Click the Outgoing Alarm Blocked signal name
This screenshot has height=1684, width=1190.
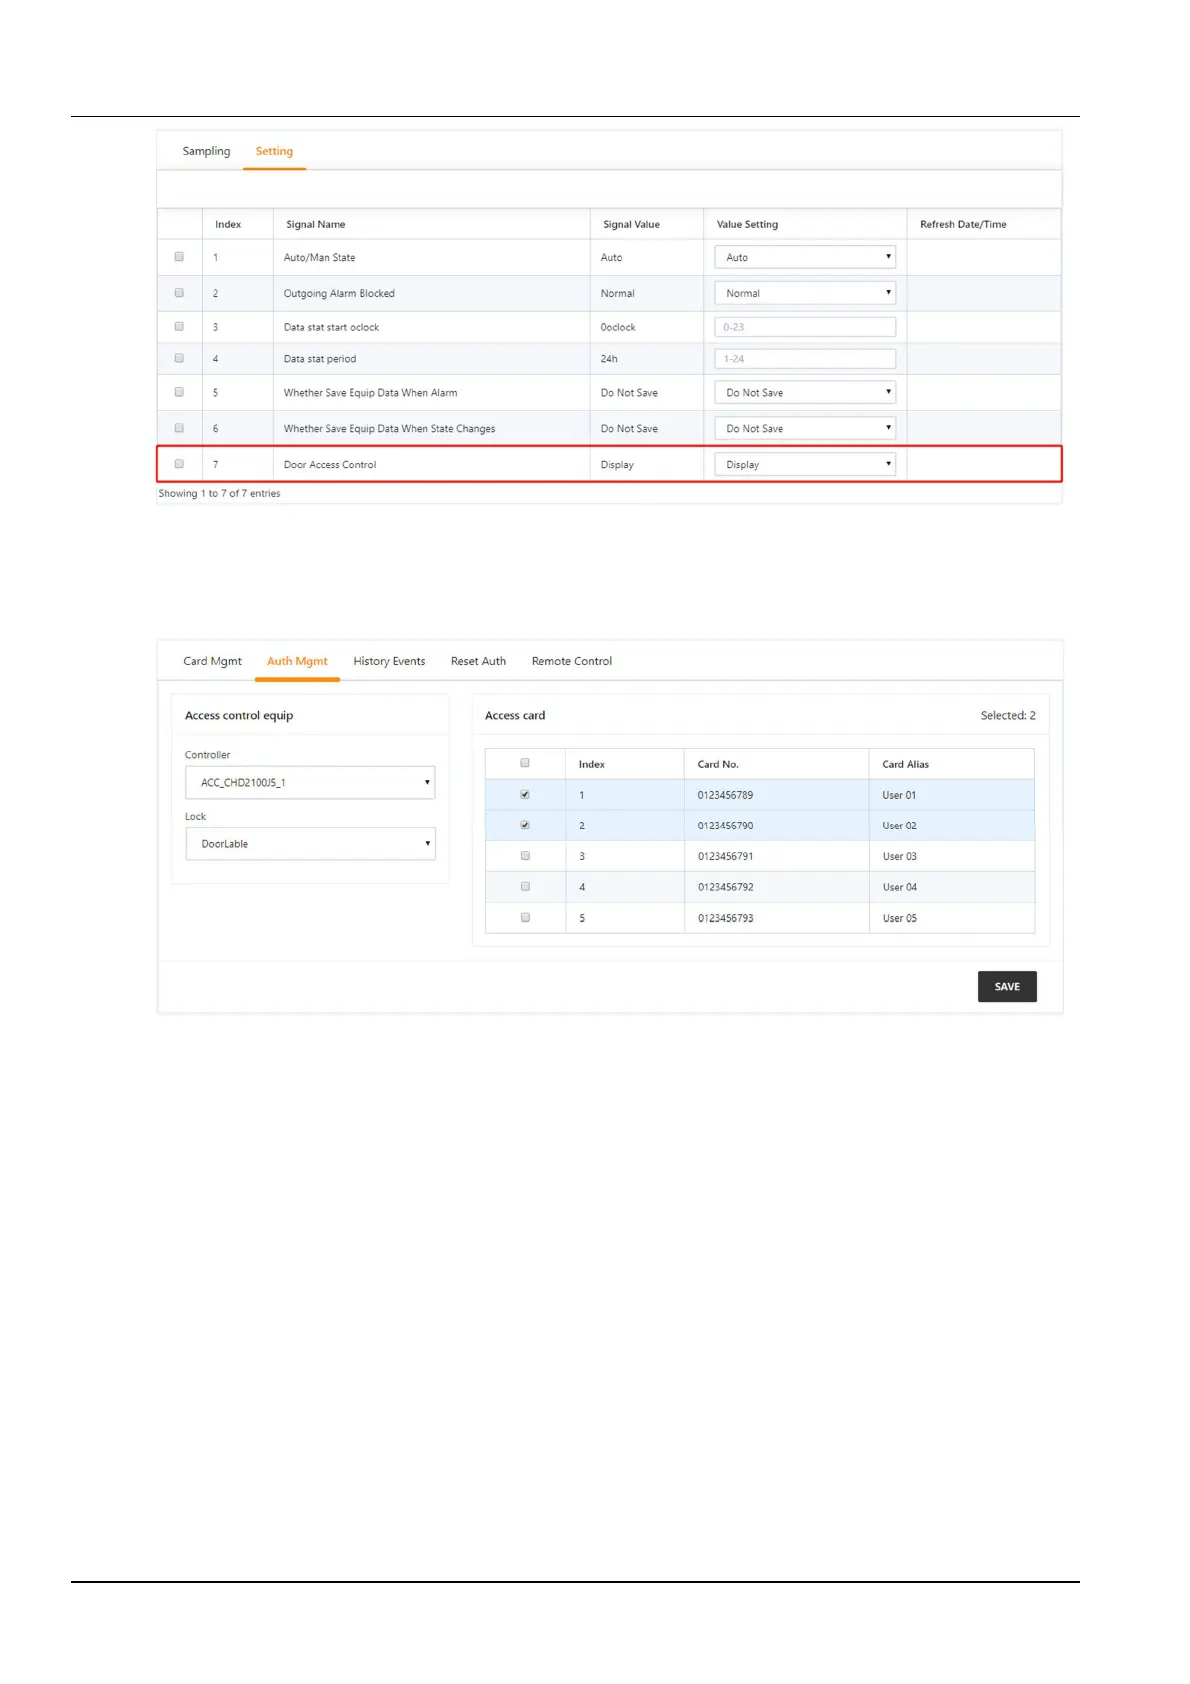[339, 293]
